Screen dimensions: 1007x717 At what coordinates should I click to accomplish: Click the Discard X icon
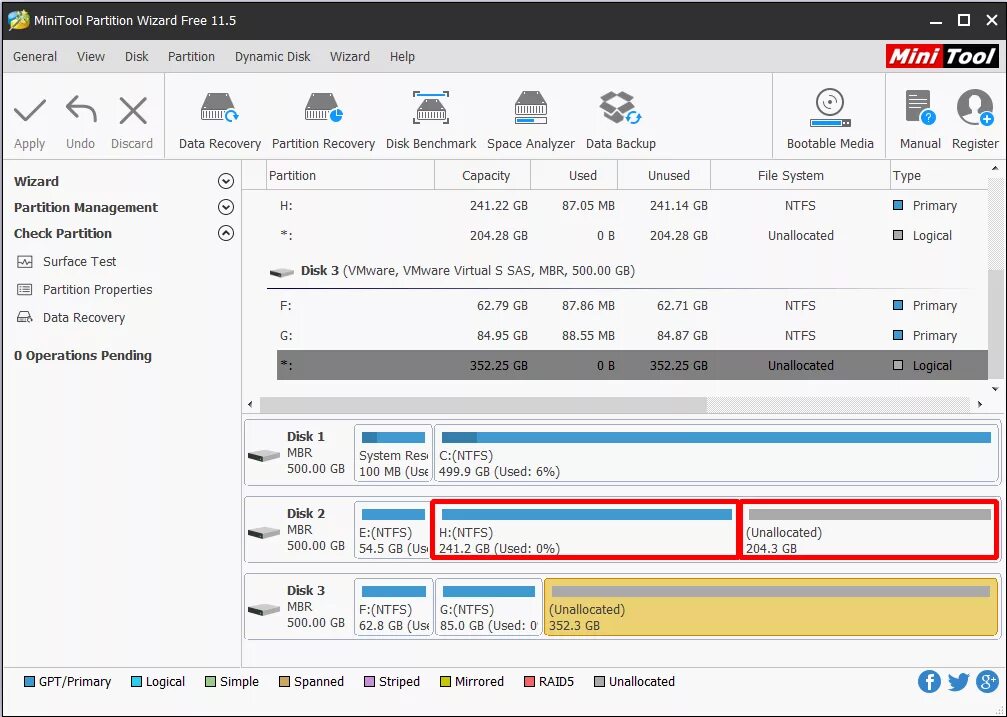[133, 111]
